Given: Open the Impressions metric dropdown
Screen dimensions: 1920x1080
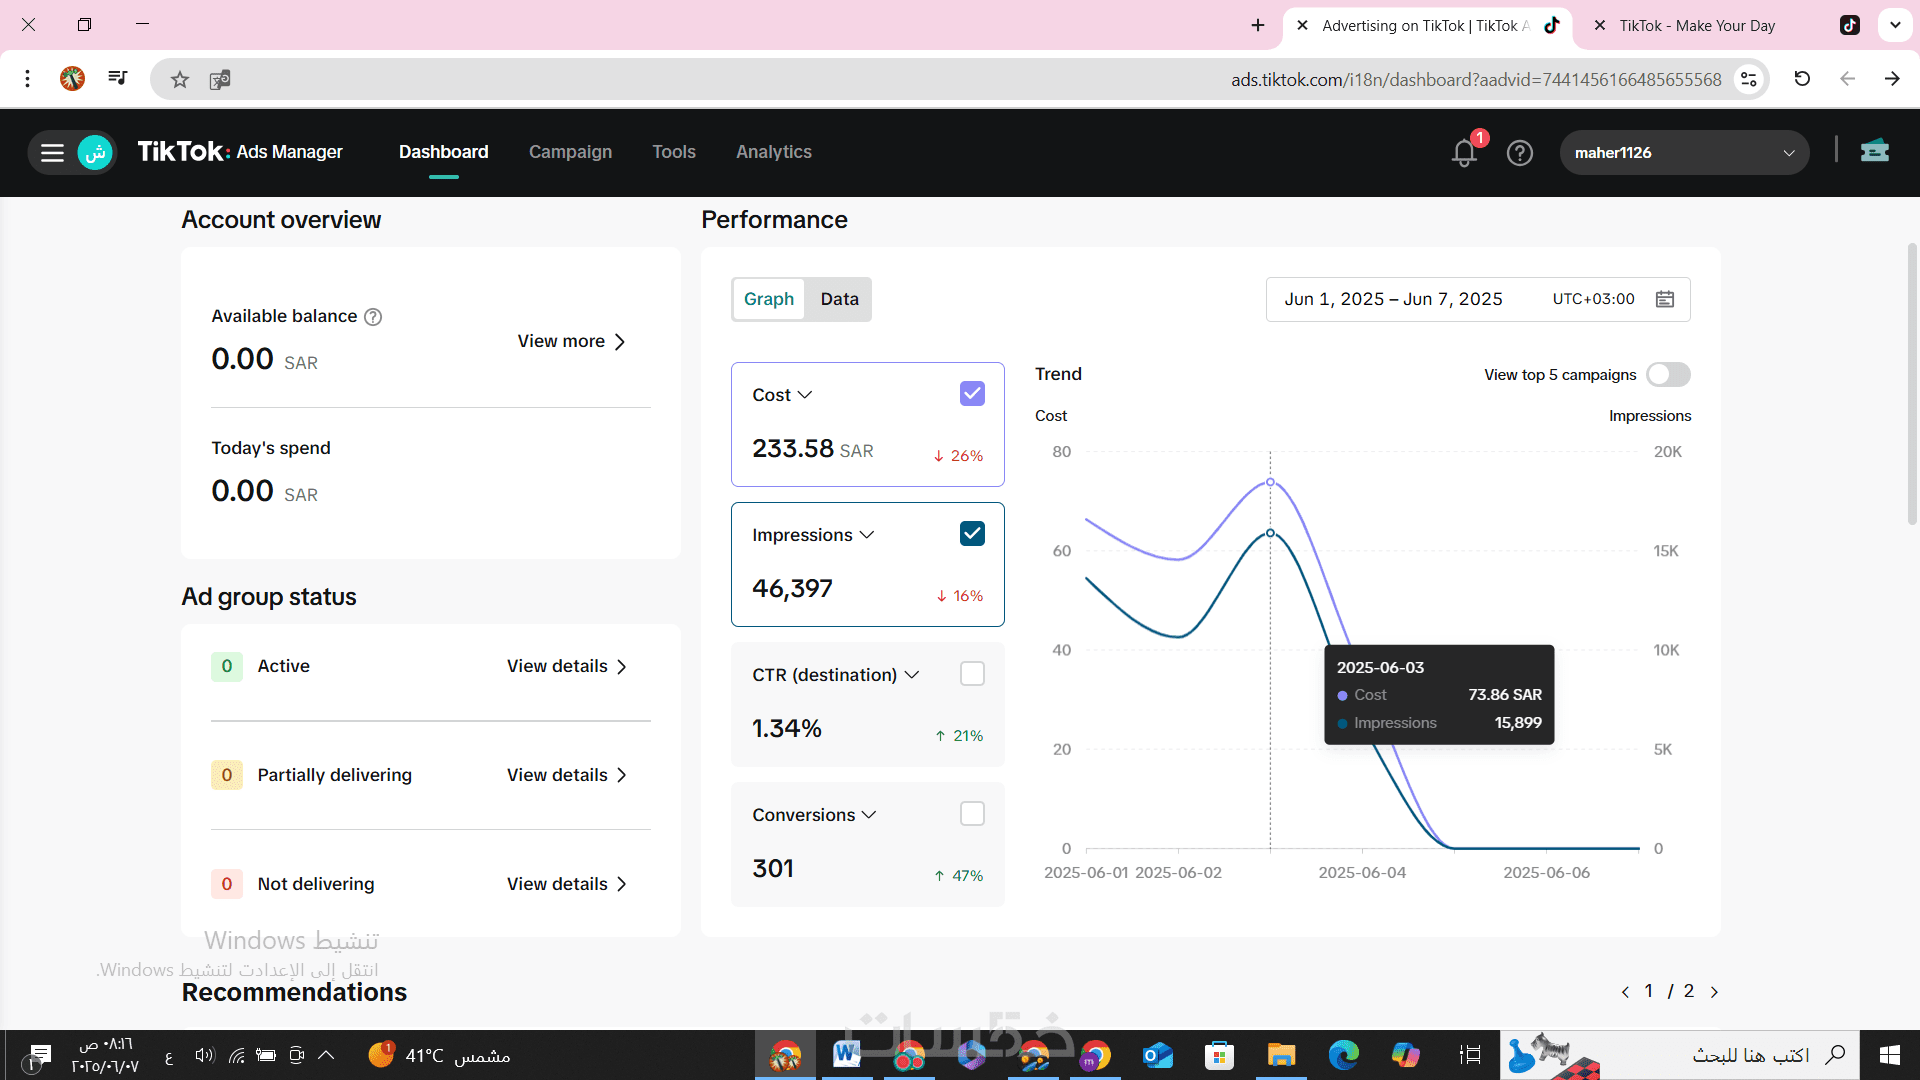Looking at the screenshot, I should tap(866, 535).
